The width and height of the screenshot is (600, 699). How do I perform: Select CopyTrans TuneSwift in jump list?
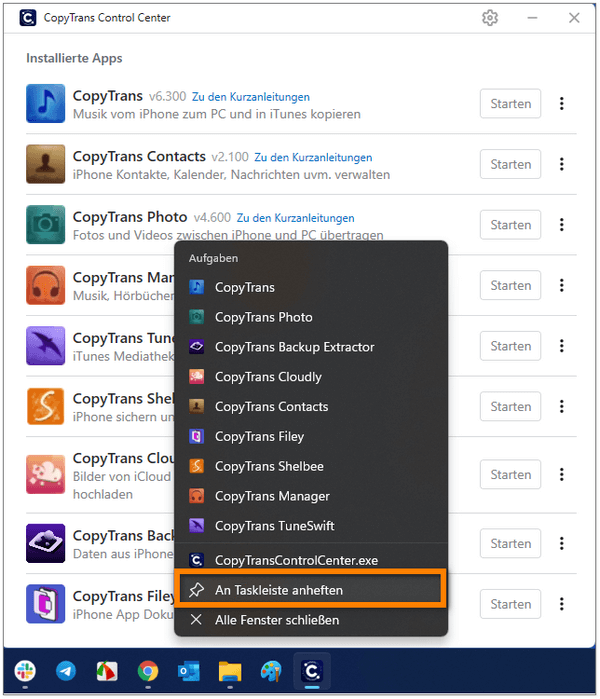pyautogui.click(x=311, y=526)
